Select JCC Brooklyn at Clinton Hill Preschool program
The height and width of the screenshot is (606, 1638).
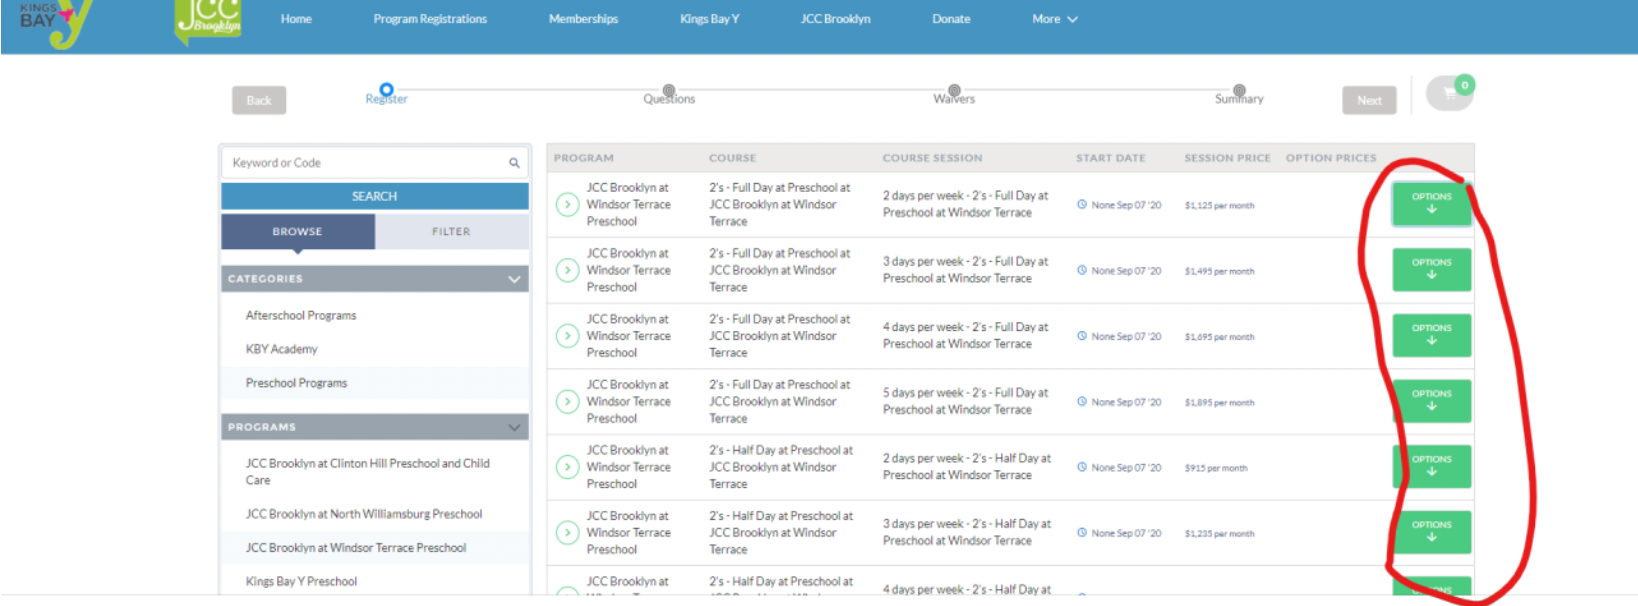coord(368,472)
